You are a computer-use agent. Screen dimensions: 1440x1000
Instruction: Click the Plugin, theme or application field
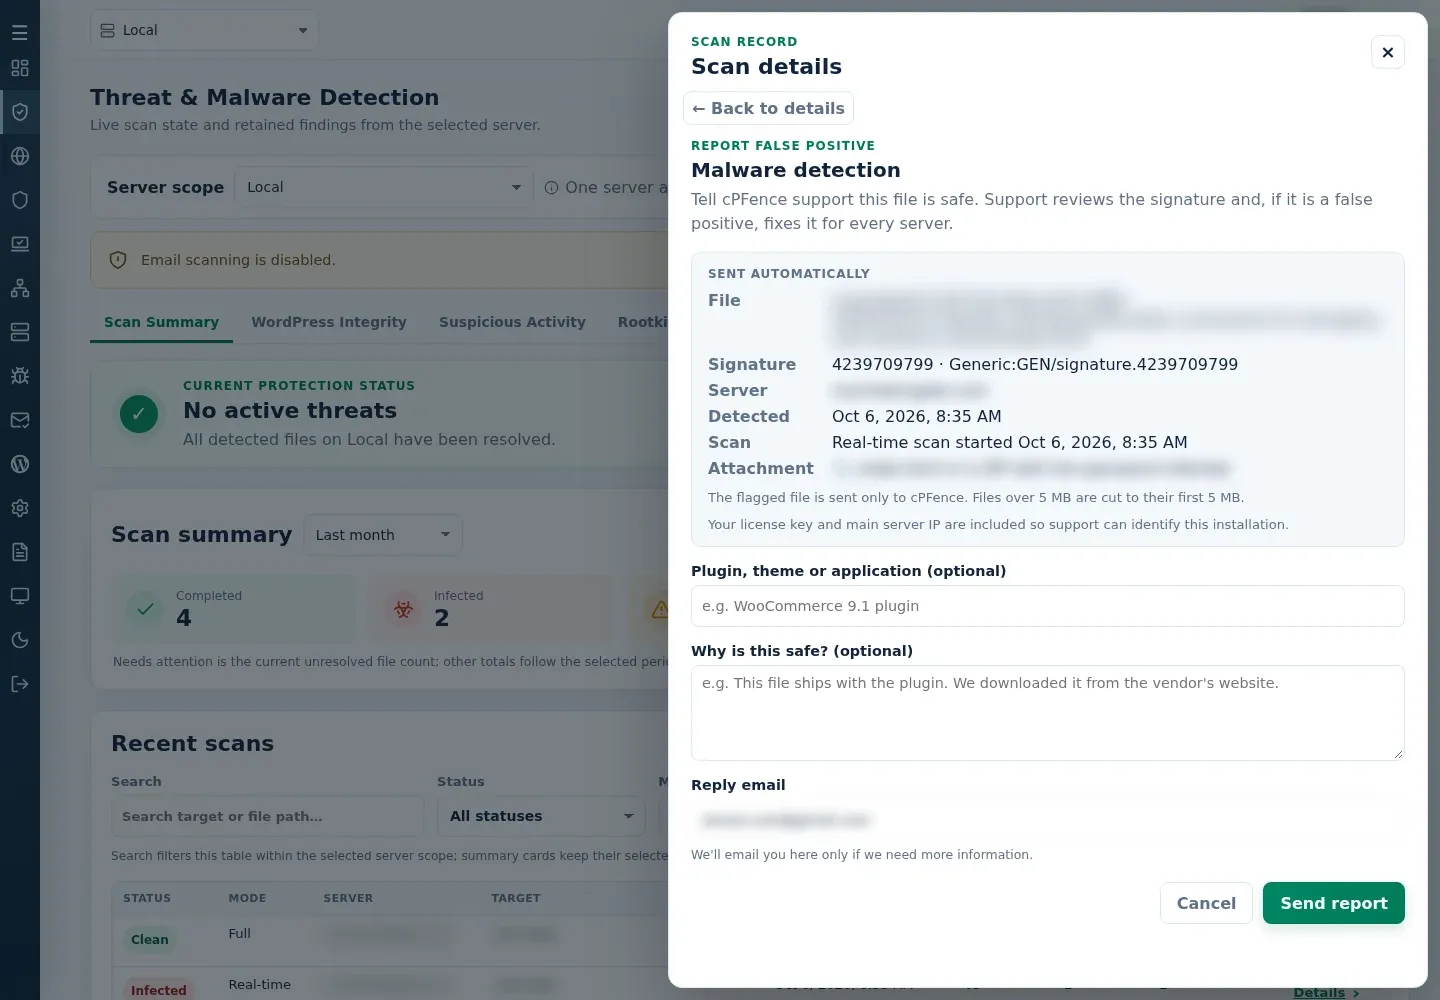click(x=1048, y=606)
